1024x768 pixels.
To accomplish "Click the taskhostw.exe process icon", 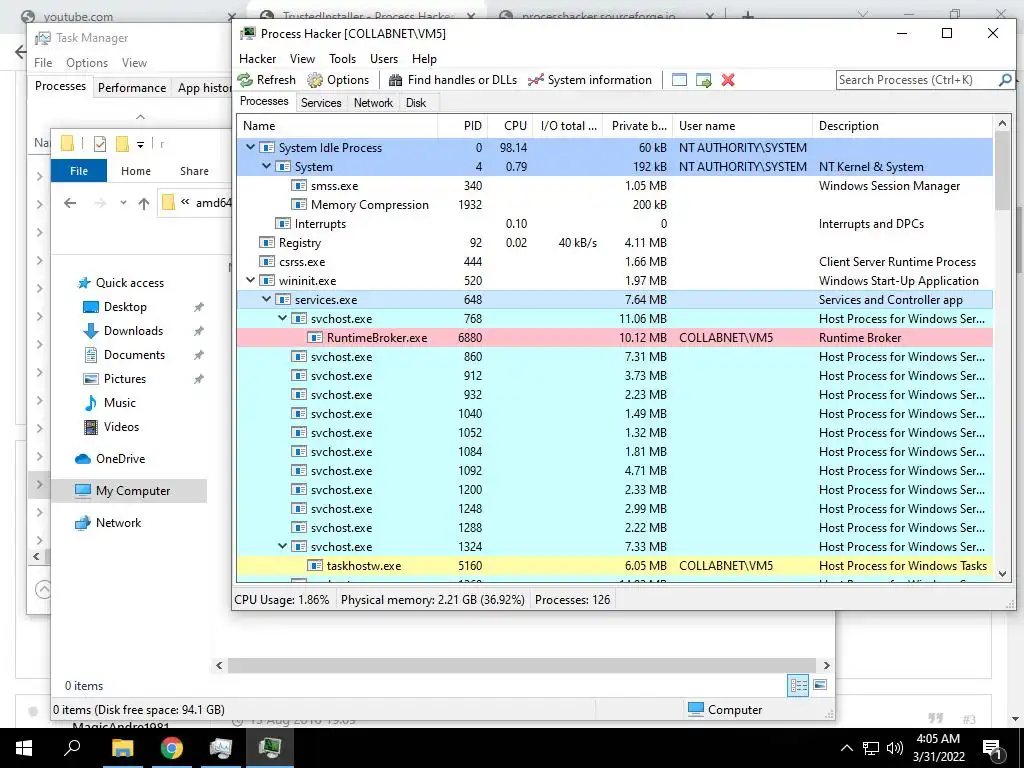I will click(x=315, y=566).
